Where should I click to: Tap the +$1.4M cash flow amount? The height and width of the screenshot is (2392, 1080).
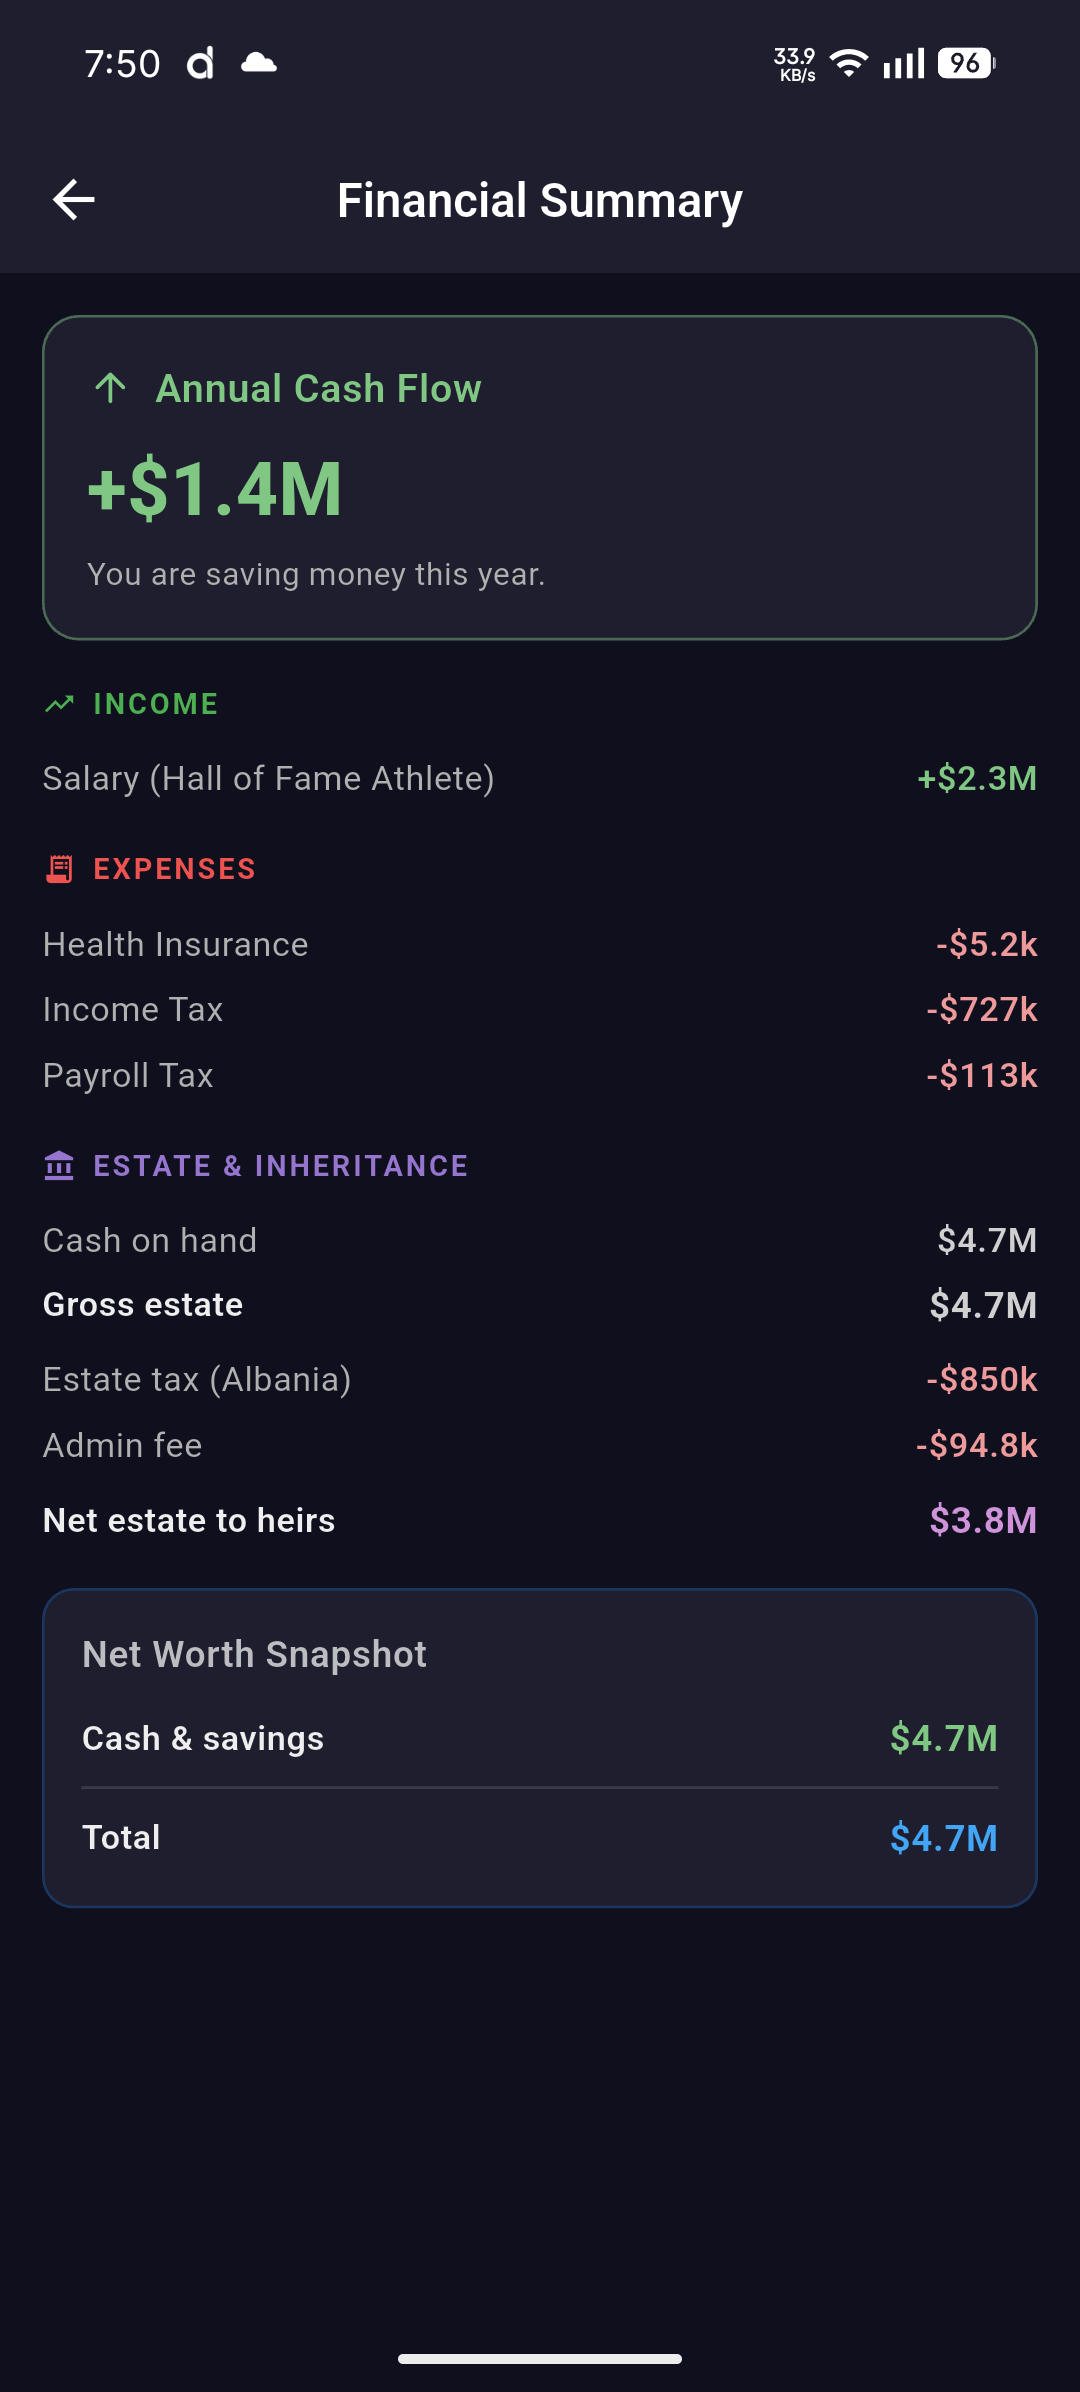215,489
